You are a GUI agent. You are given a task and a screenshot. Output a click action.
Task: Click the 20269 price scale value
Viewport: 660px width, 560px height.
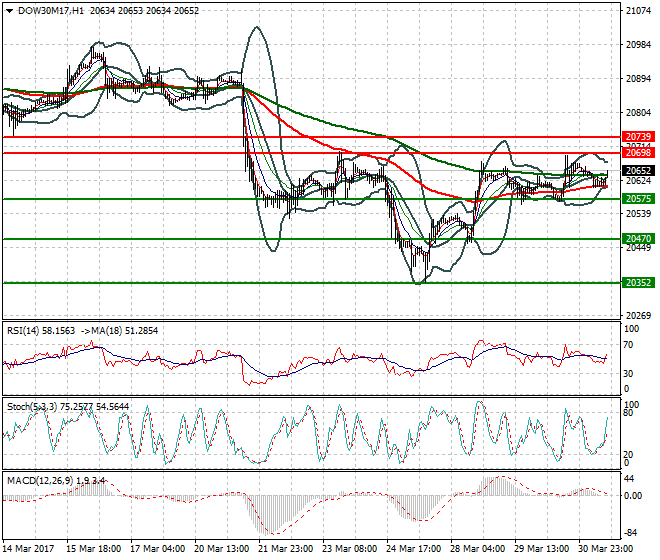coord(638,315)
